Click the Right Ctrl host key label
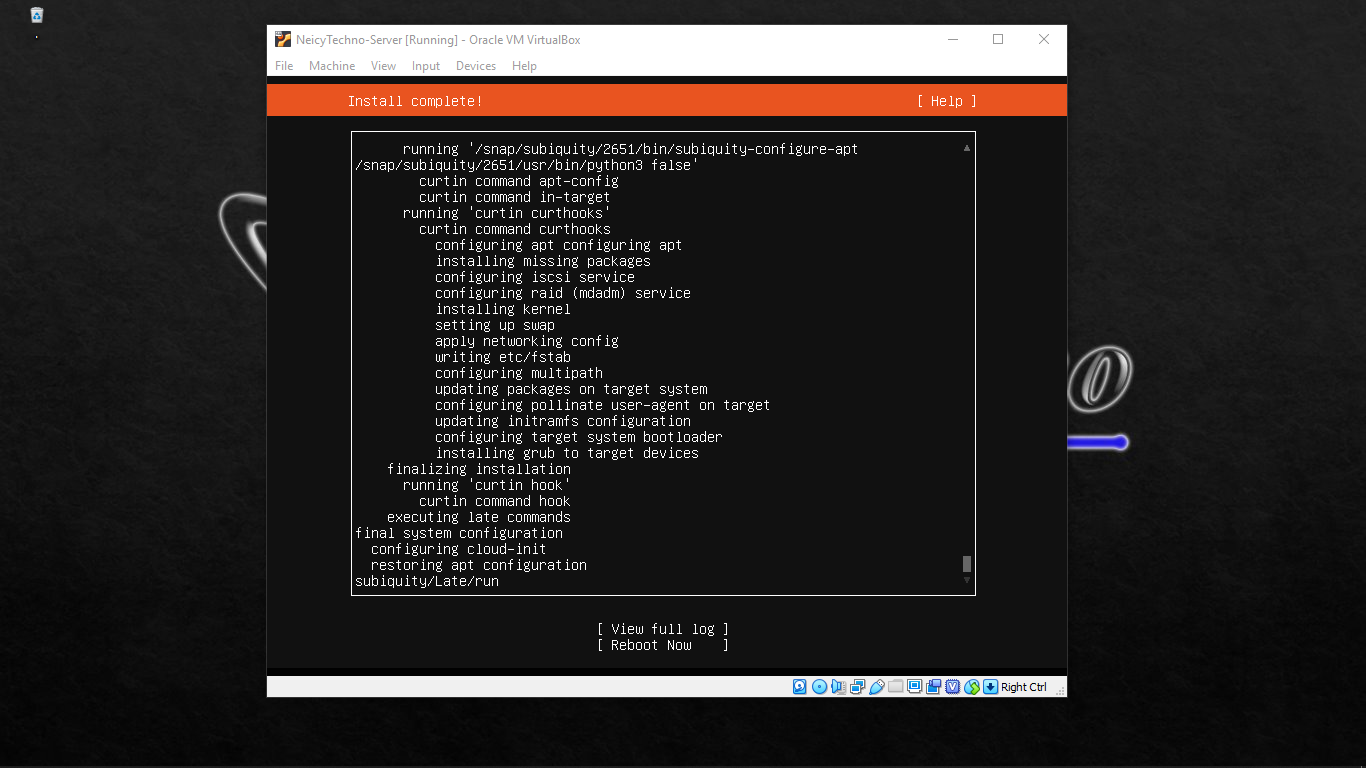This screenshot has height=768, width=1366. click(x=1024, y=687)
